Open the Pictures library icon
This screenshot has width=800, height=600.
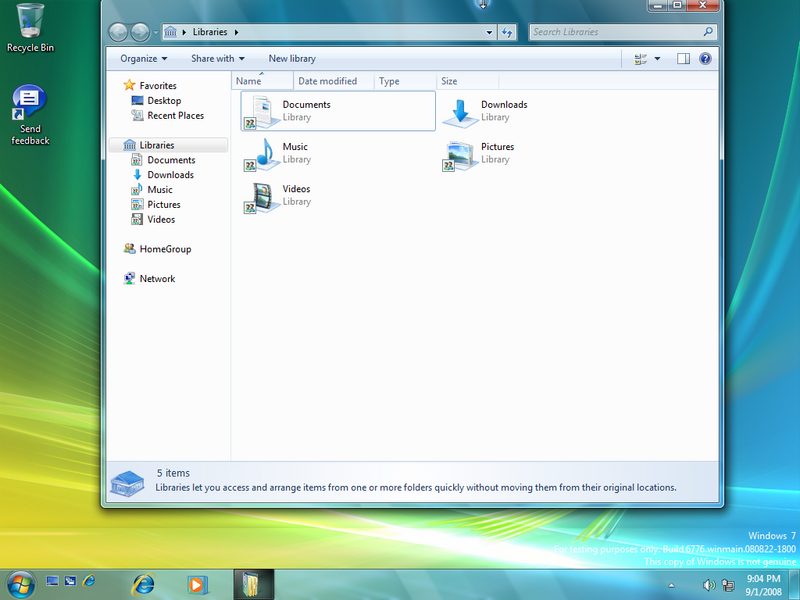460,153
